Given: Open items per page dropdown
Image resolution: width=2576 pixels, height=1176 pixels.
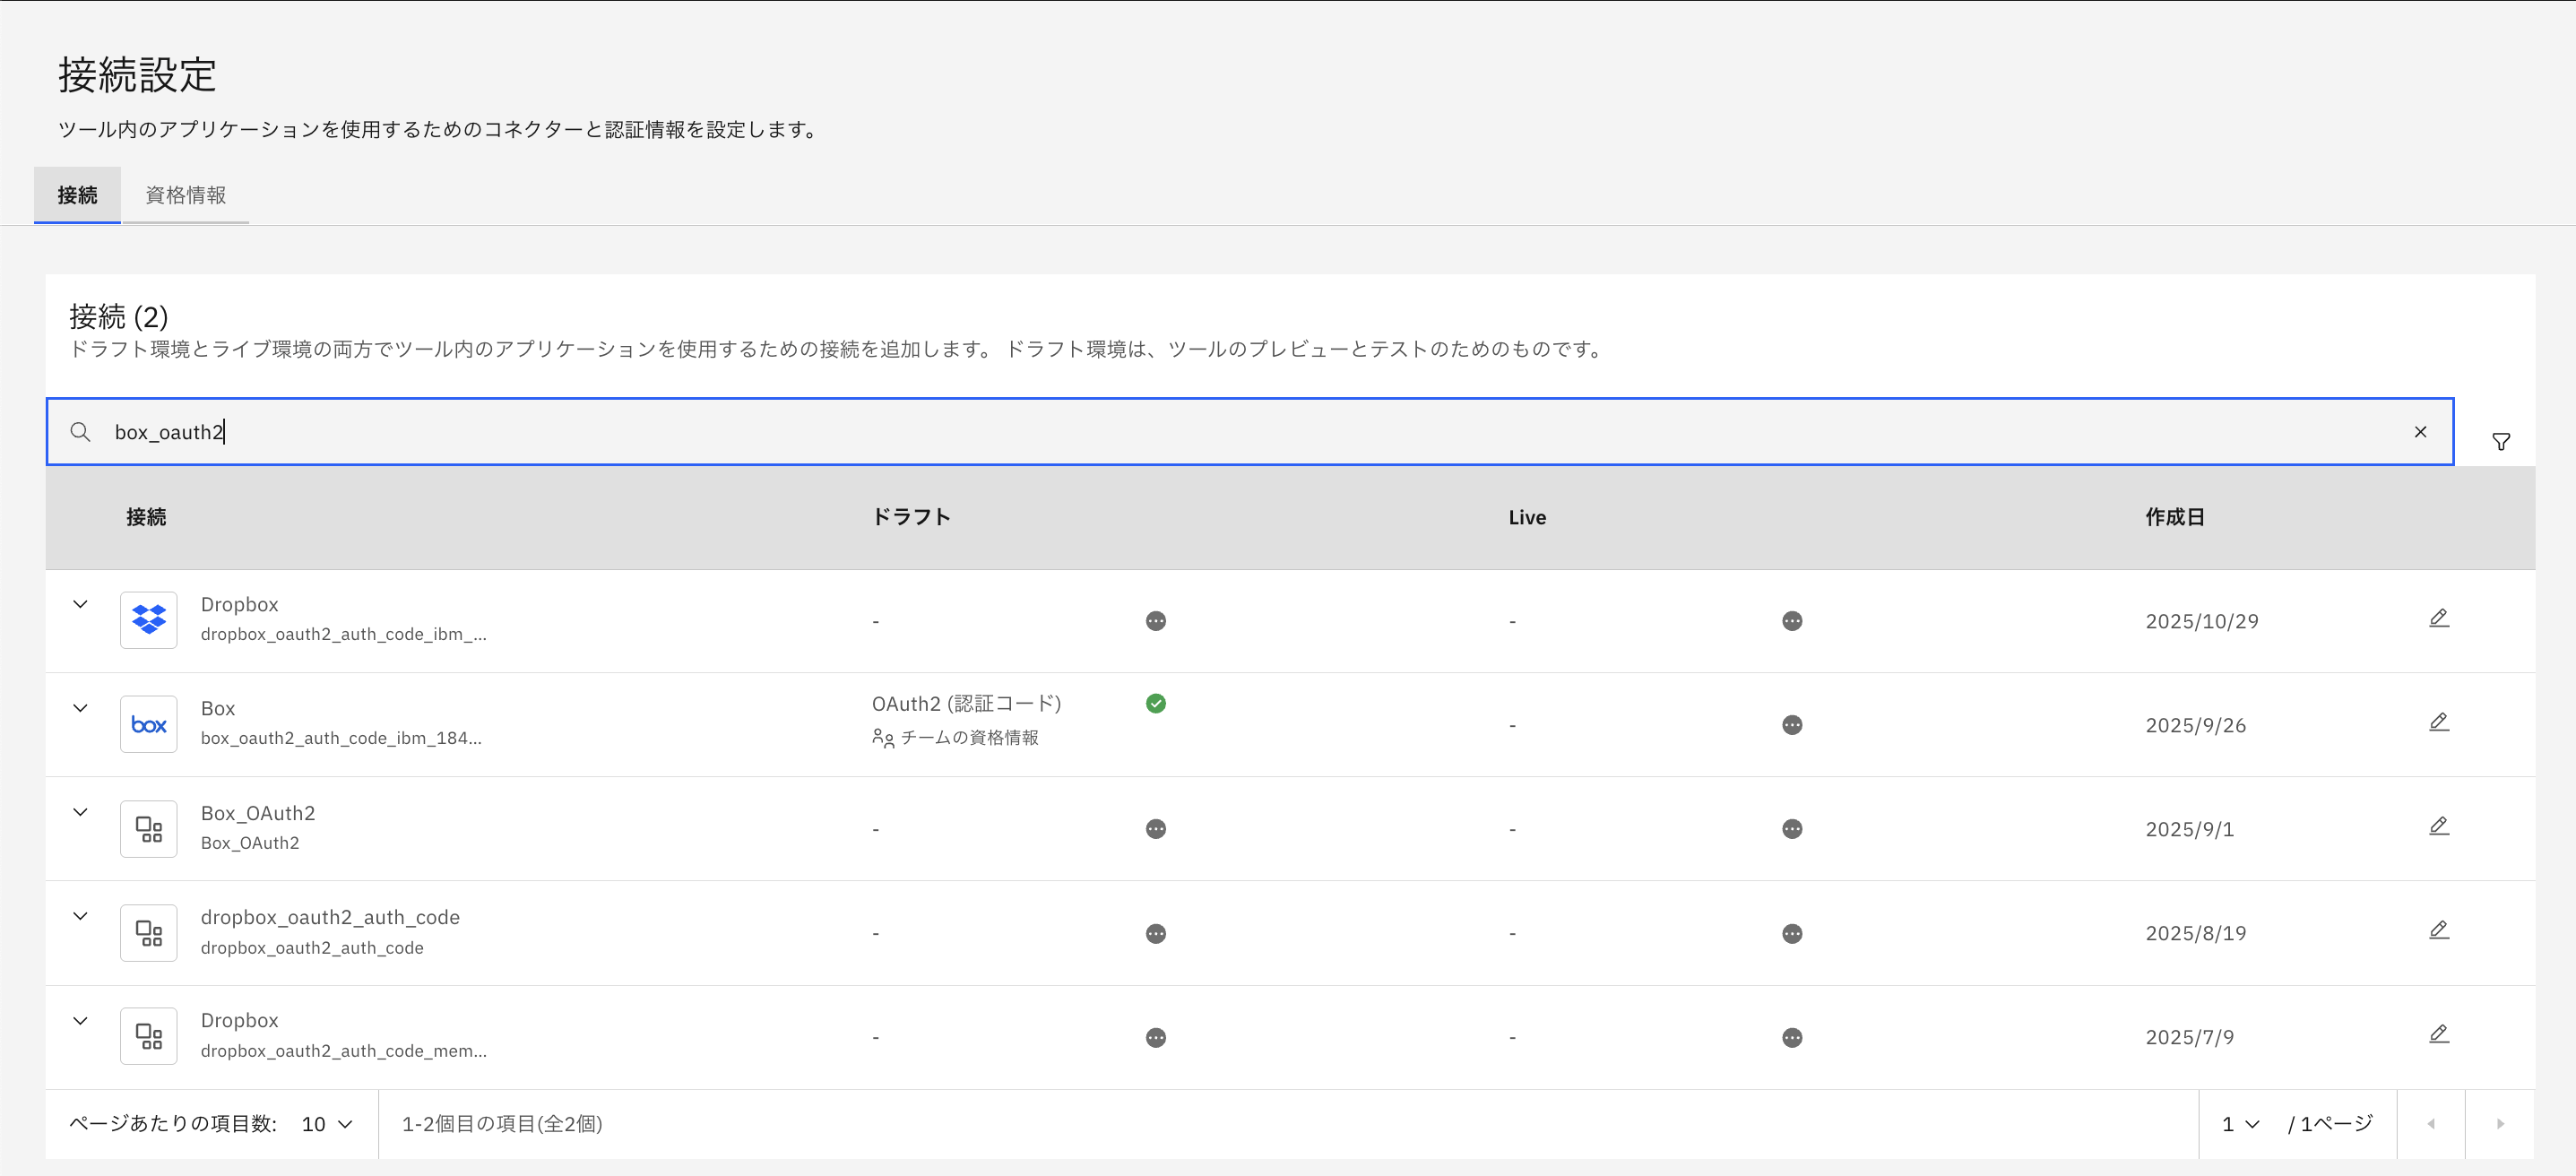Looking at the screenshot, I should pos(327,1124).
